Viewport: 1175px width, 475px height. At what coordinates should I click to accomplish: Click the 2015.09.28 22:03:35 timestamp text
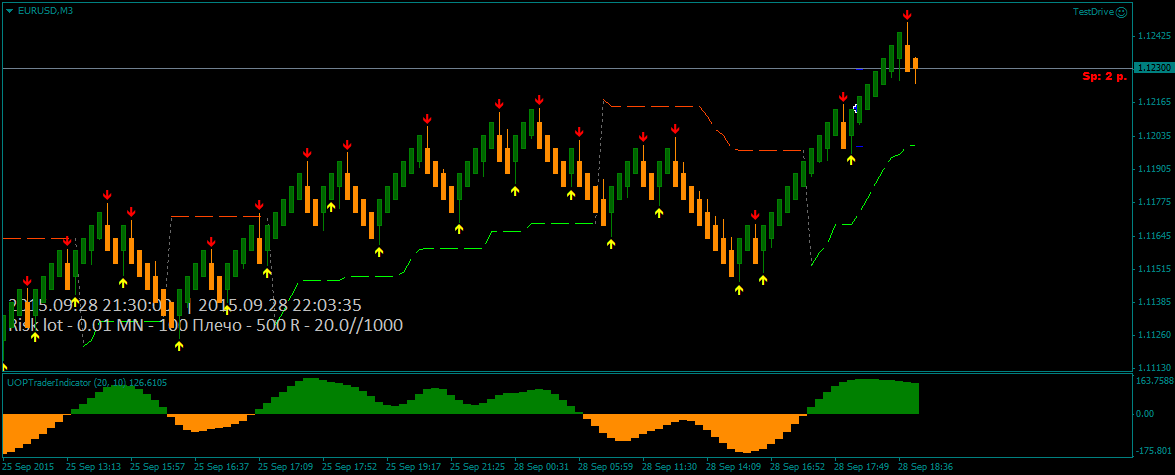pos(280,306)
